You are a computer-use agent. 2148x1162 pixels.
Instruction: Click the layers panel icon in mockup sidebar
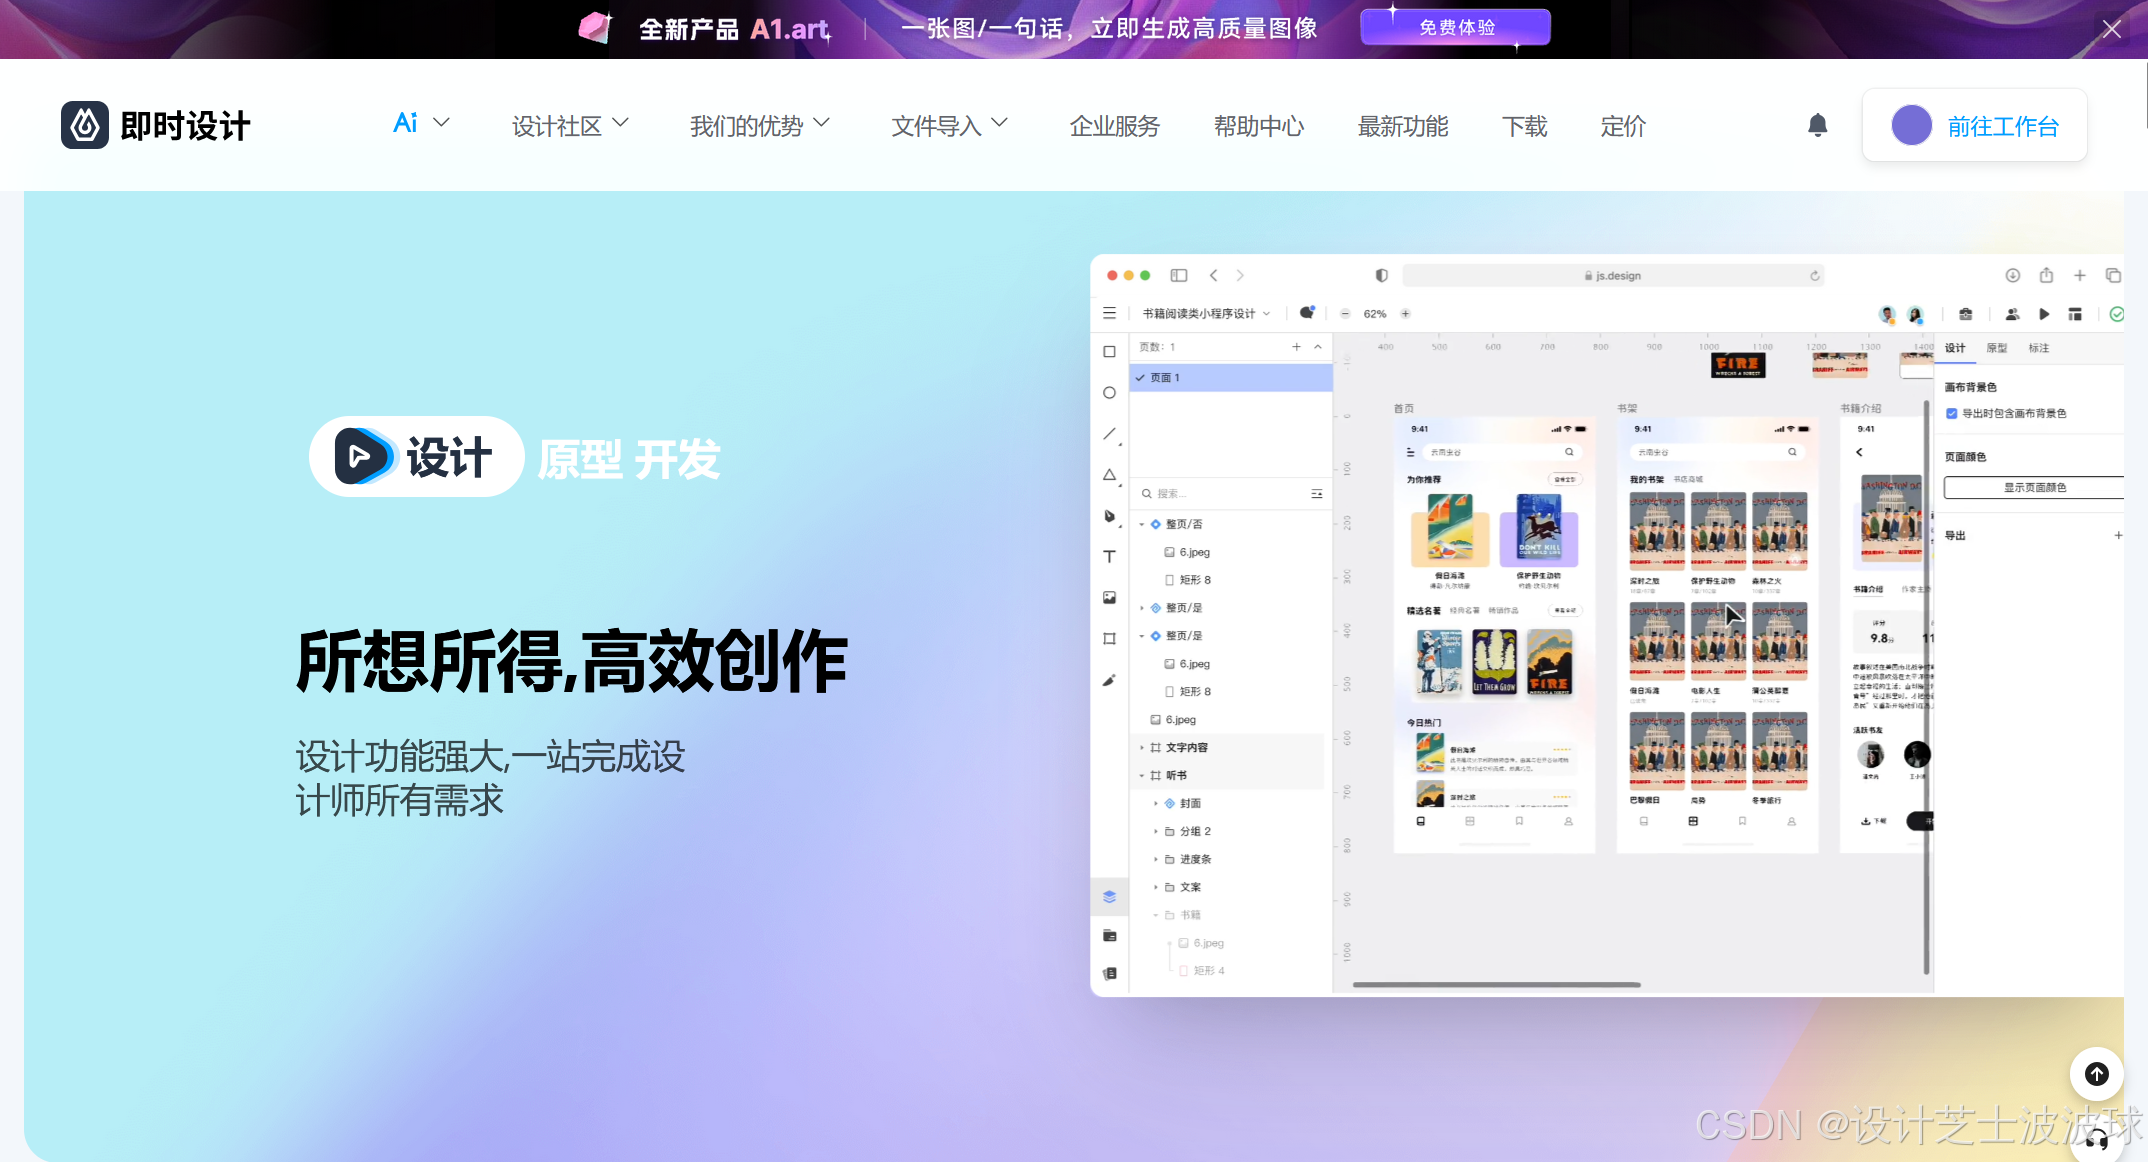click(x=1109, y=897)
